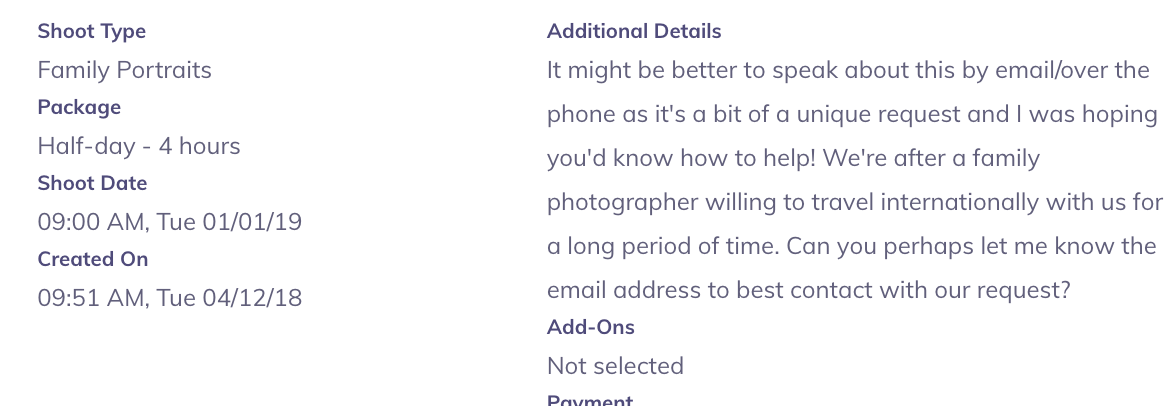Click the Shoot Date label
Screen dimensions: 1176x406
click(92, 183)
